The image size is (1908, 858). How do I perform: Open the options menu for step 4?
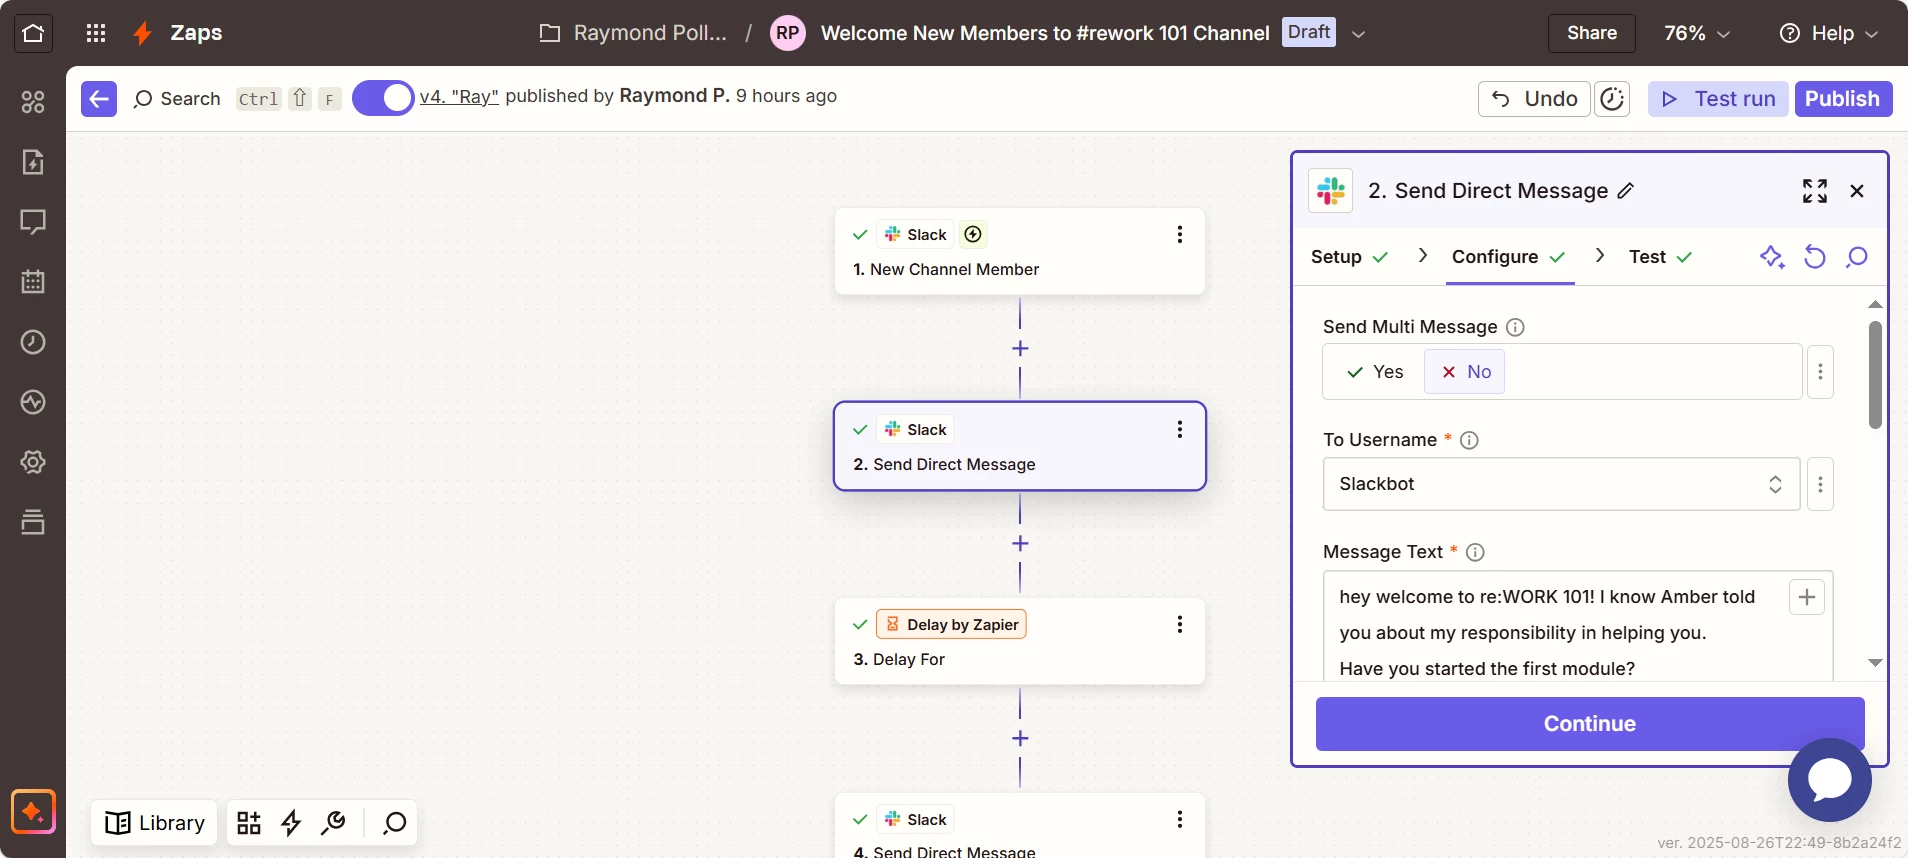[x=1180, y=819]
